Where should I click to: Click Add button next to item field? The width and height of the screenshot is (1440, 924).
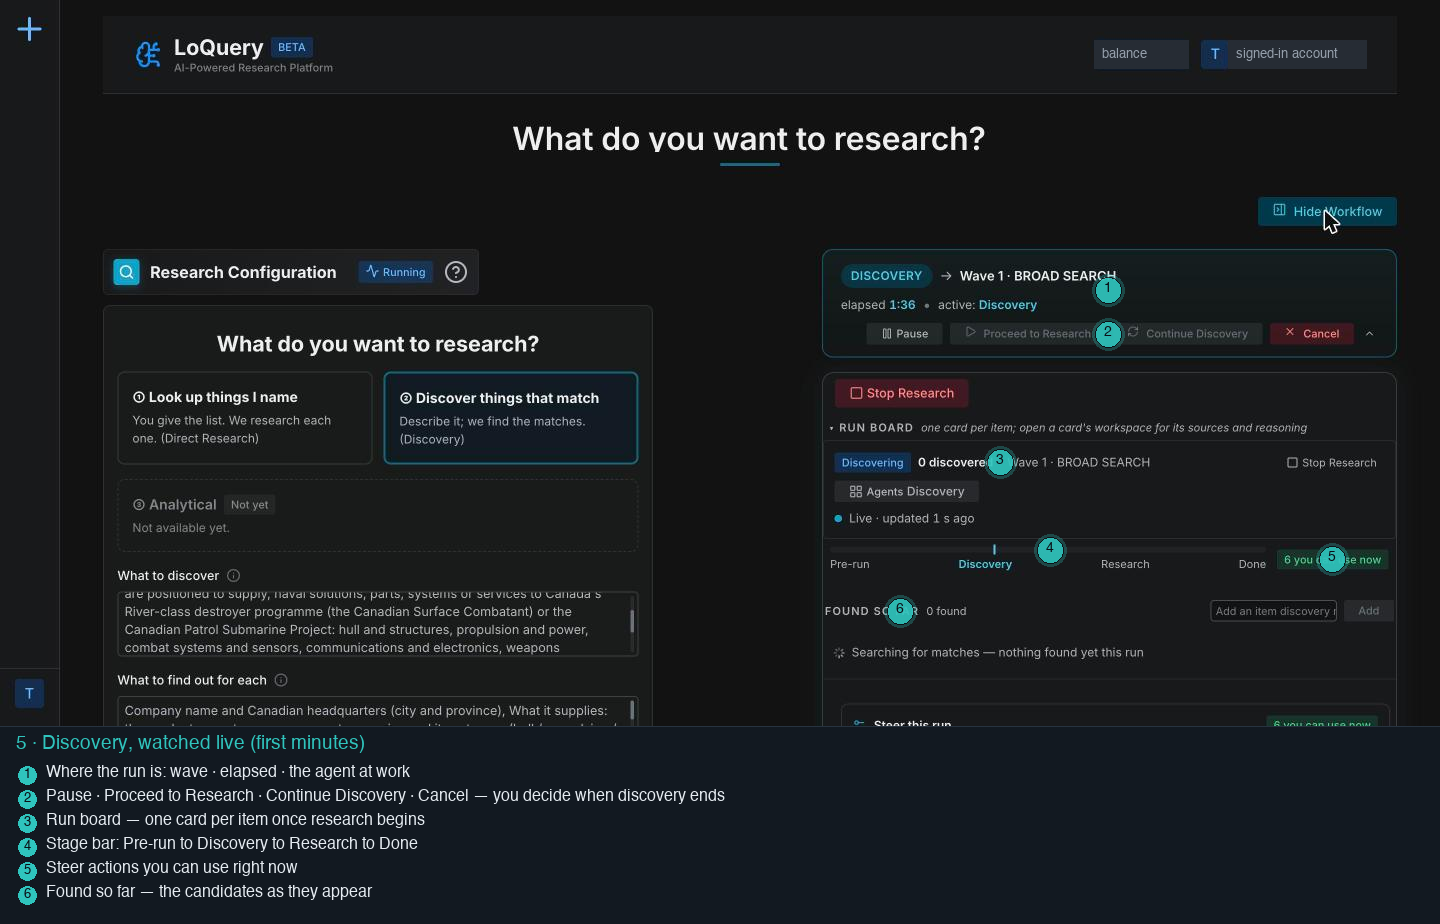tap(1368, 611)
